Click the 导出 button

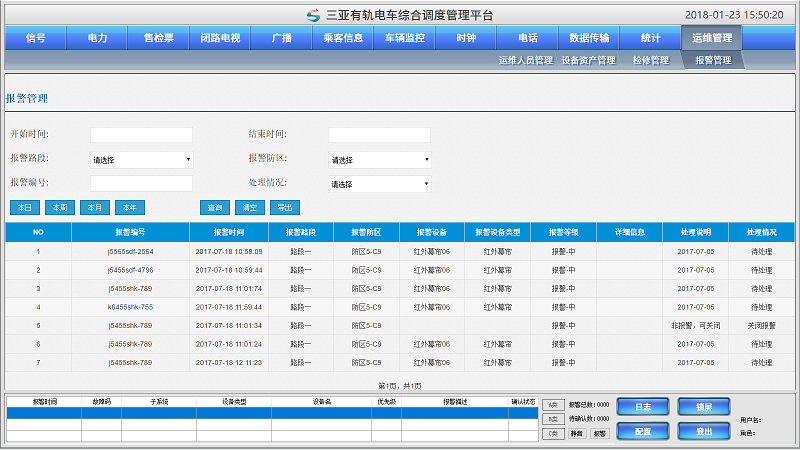click(285, 208)
